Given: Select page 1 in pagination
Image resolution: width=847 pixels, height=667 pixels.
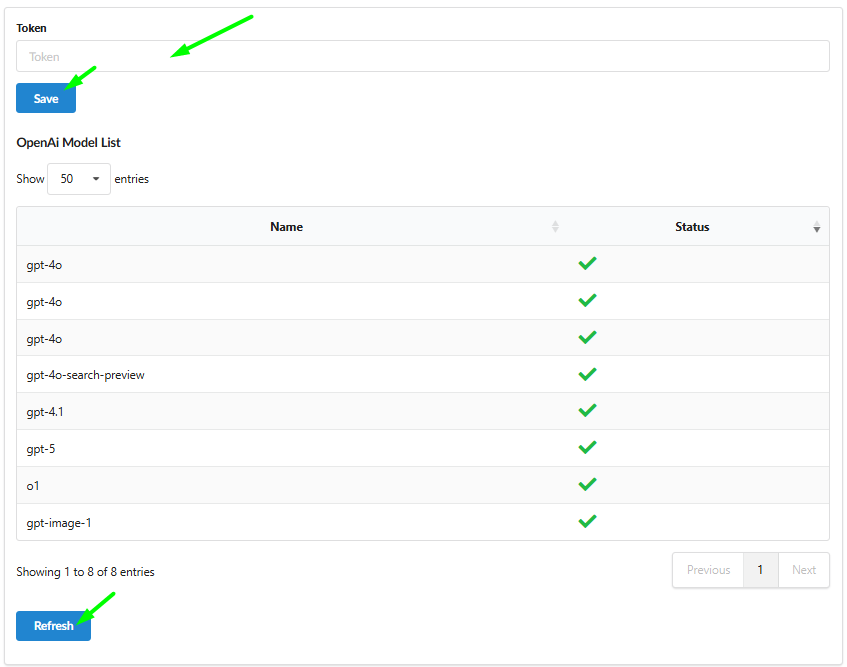Looking at the screenshot, I should click(761, 570).
